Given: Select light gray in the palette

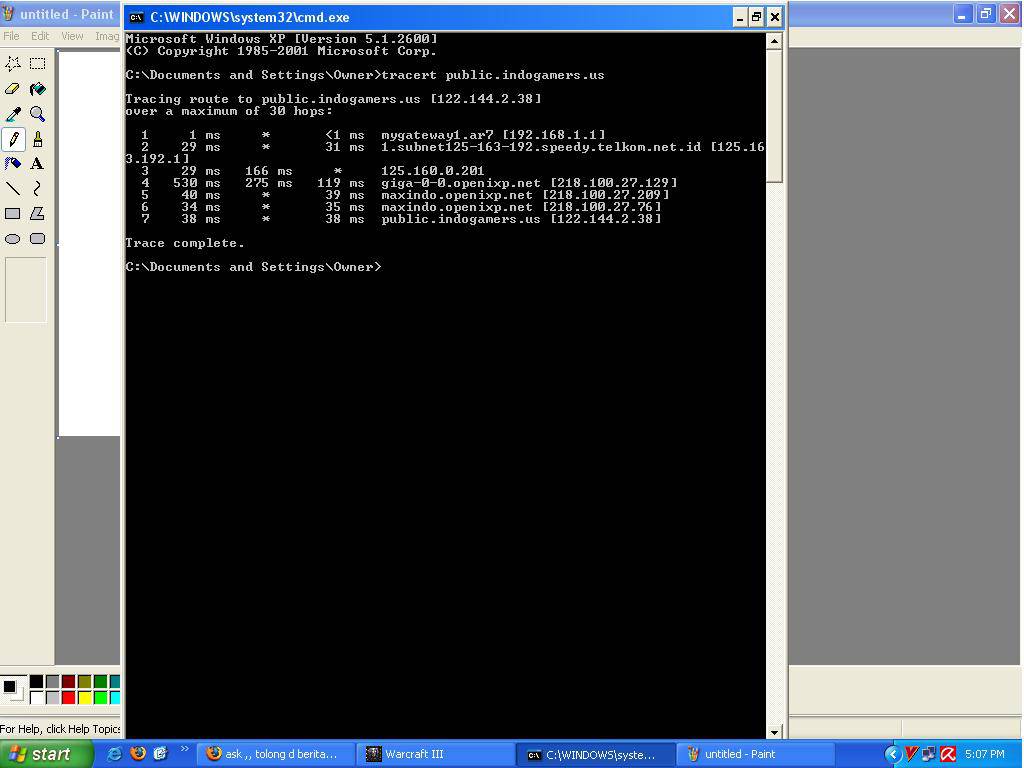Looking at the screenshot, I should pos(52,697).
